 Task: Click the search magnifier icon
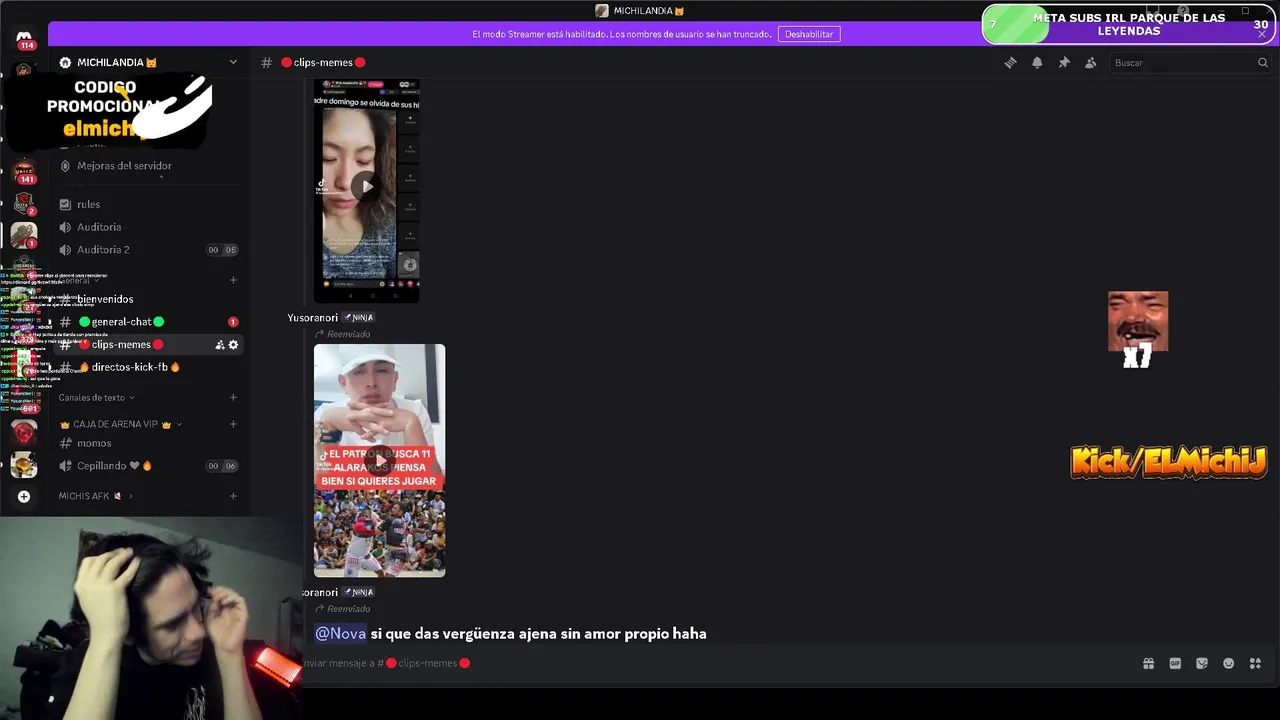[x=1262, y=62]
